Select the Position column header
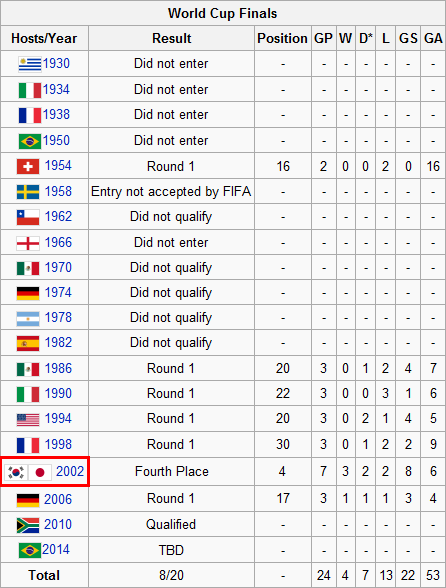This screenshot has width=446, height=588. 282,38
